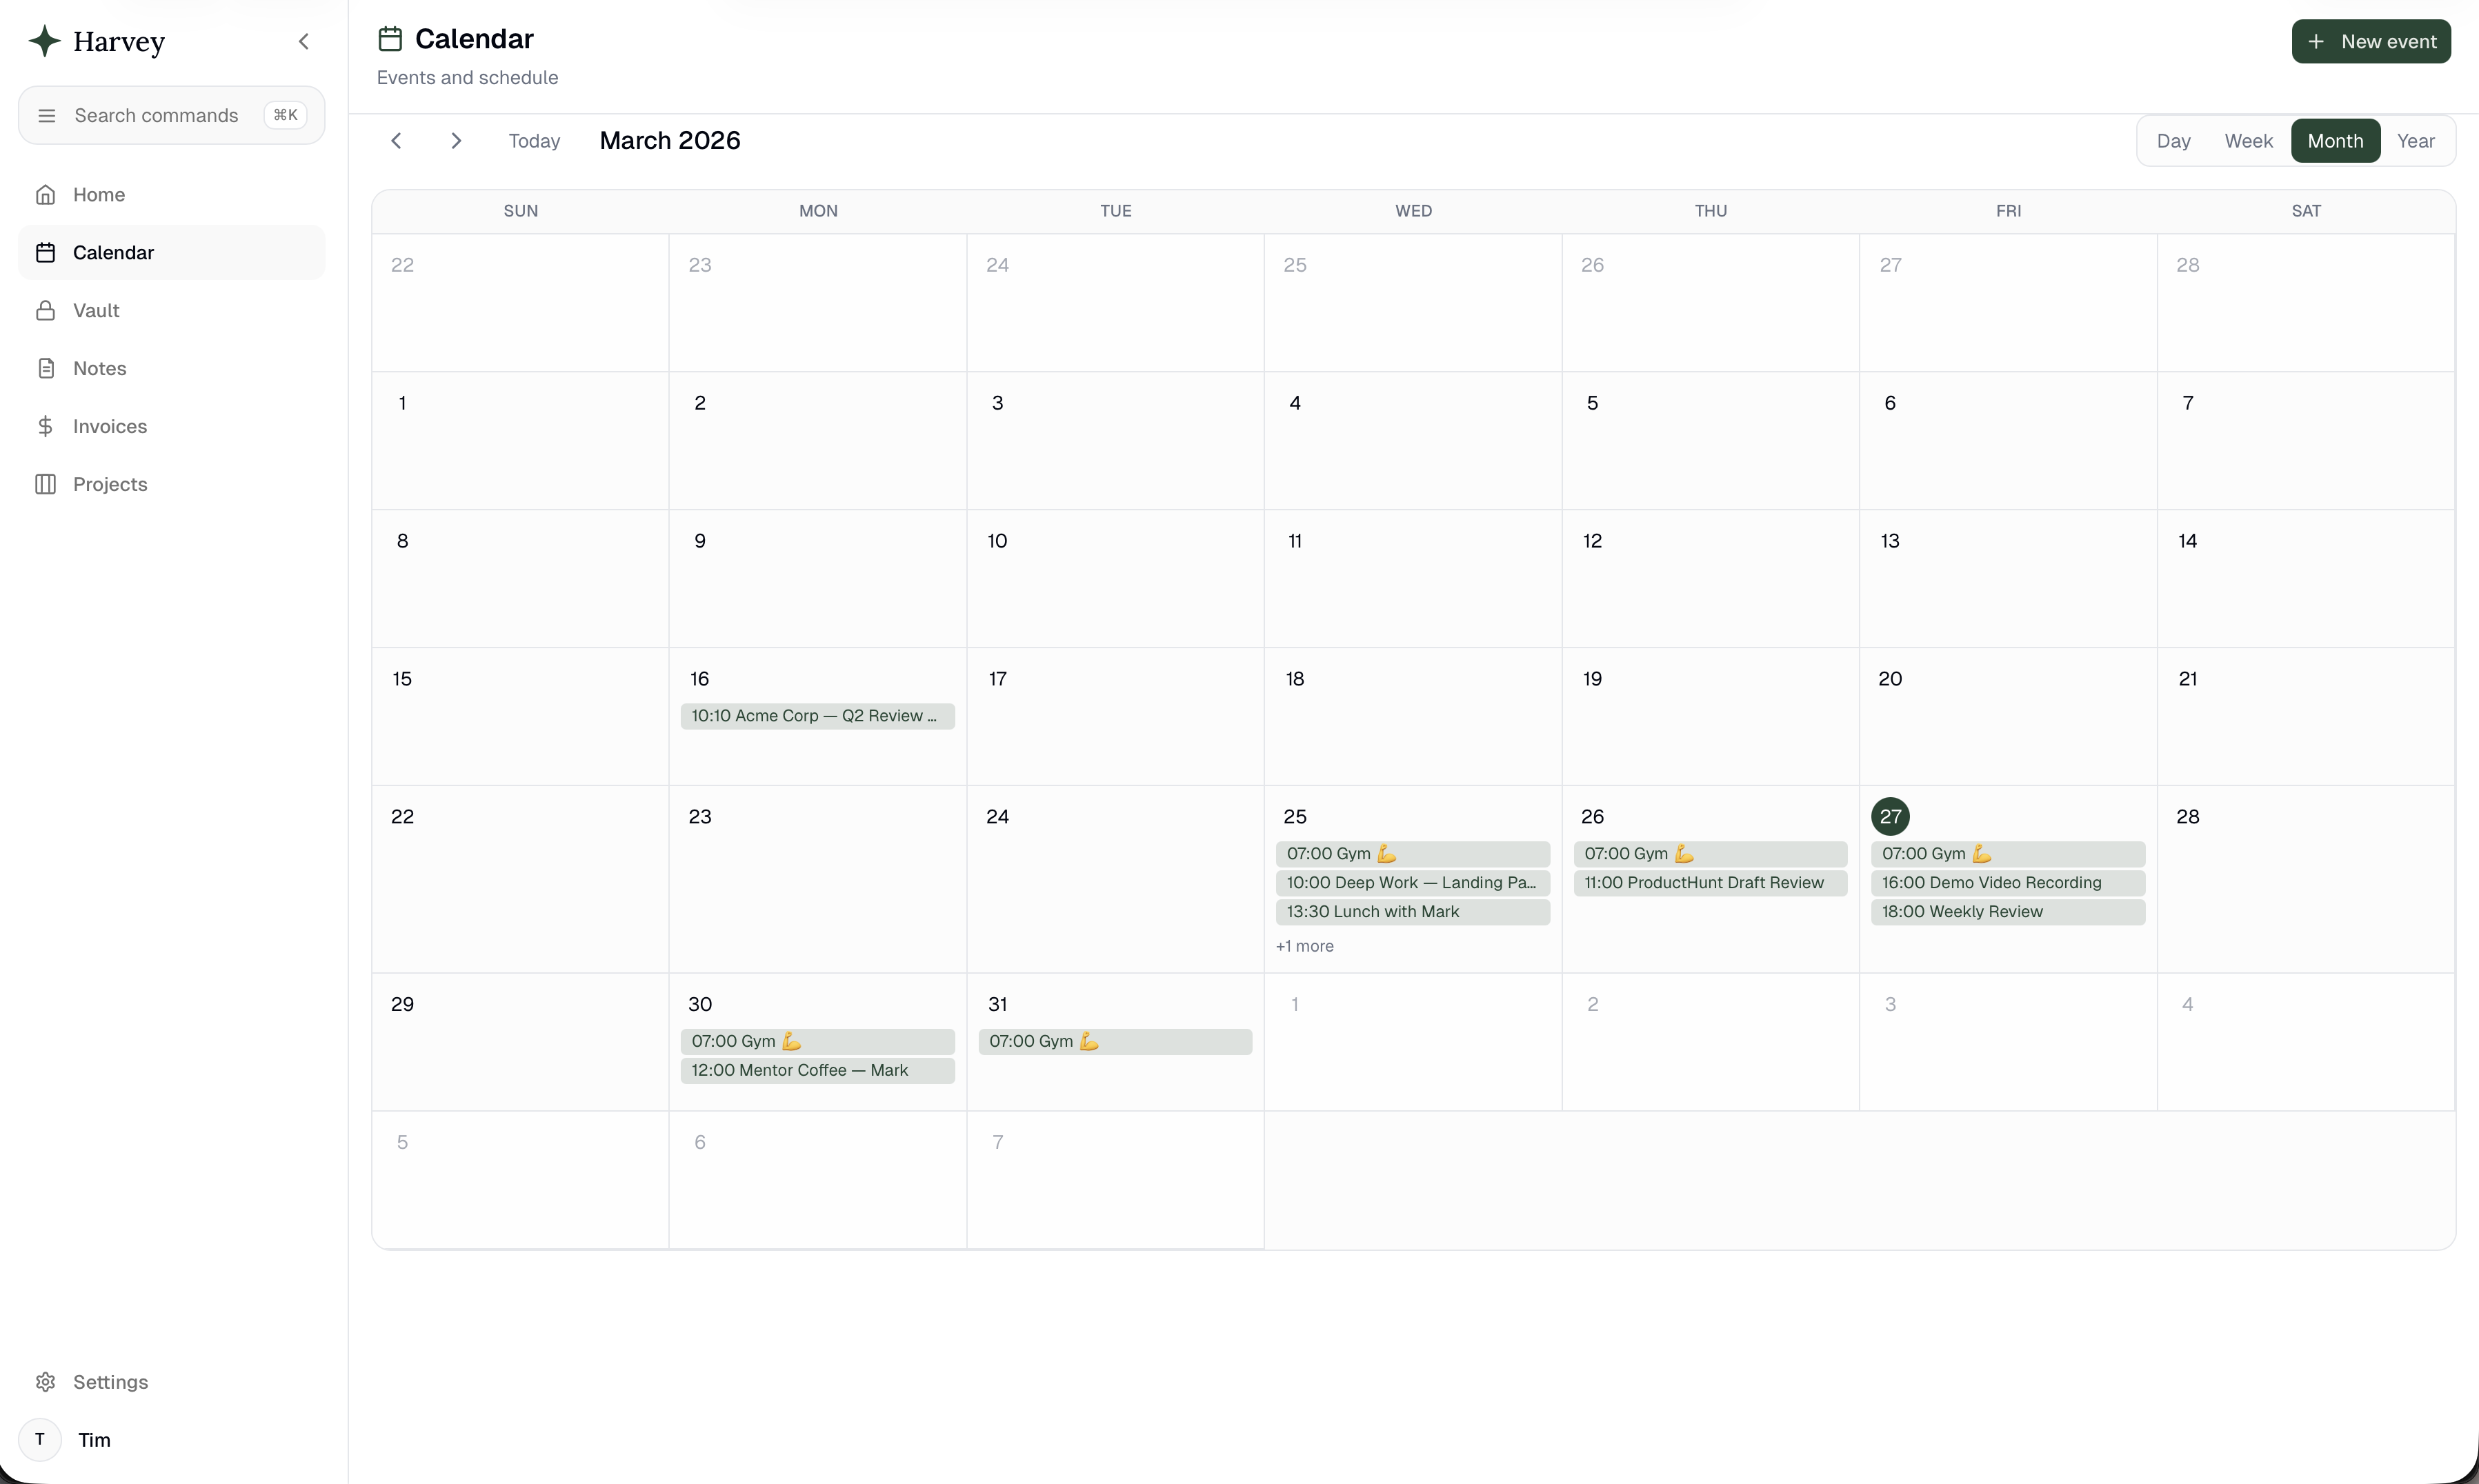Open the Vault section
This screenshot has height=1484, width=2479.
pyautogui.click(x=96, y=311)
